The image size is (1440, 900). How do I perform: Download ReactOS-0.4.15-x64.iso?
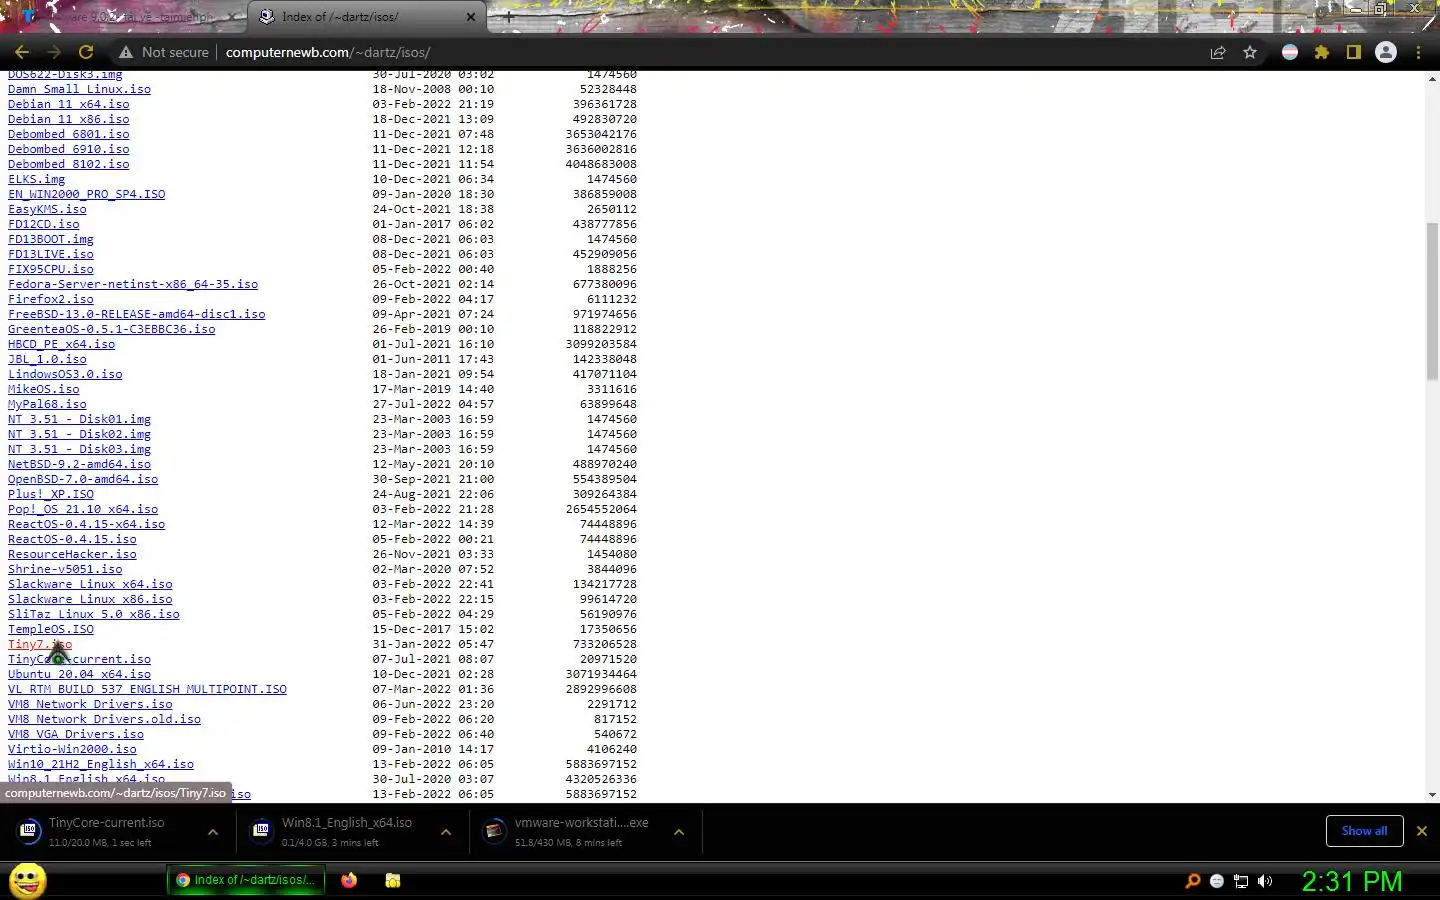(x=86, y=524)
